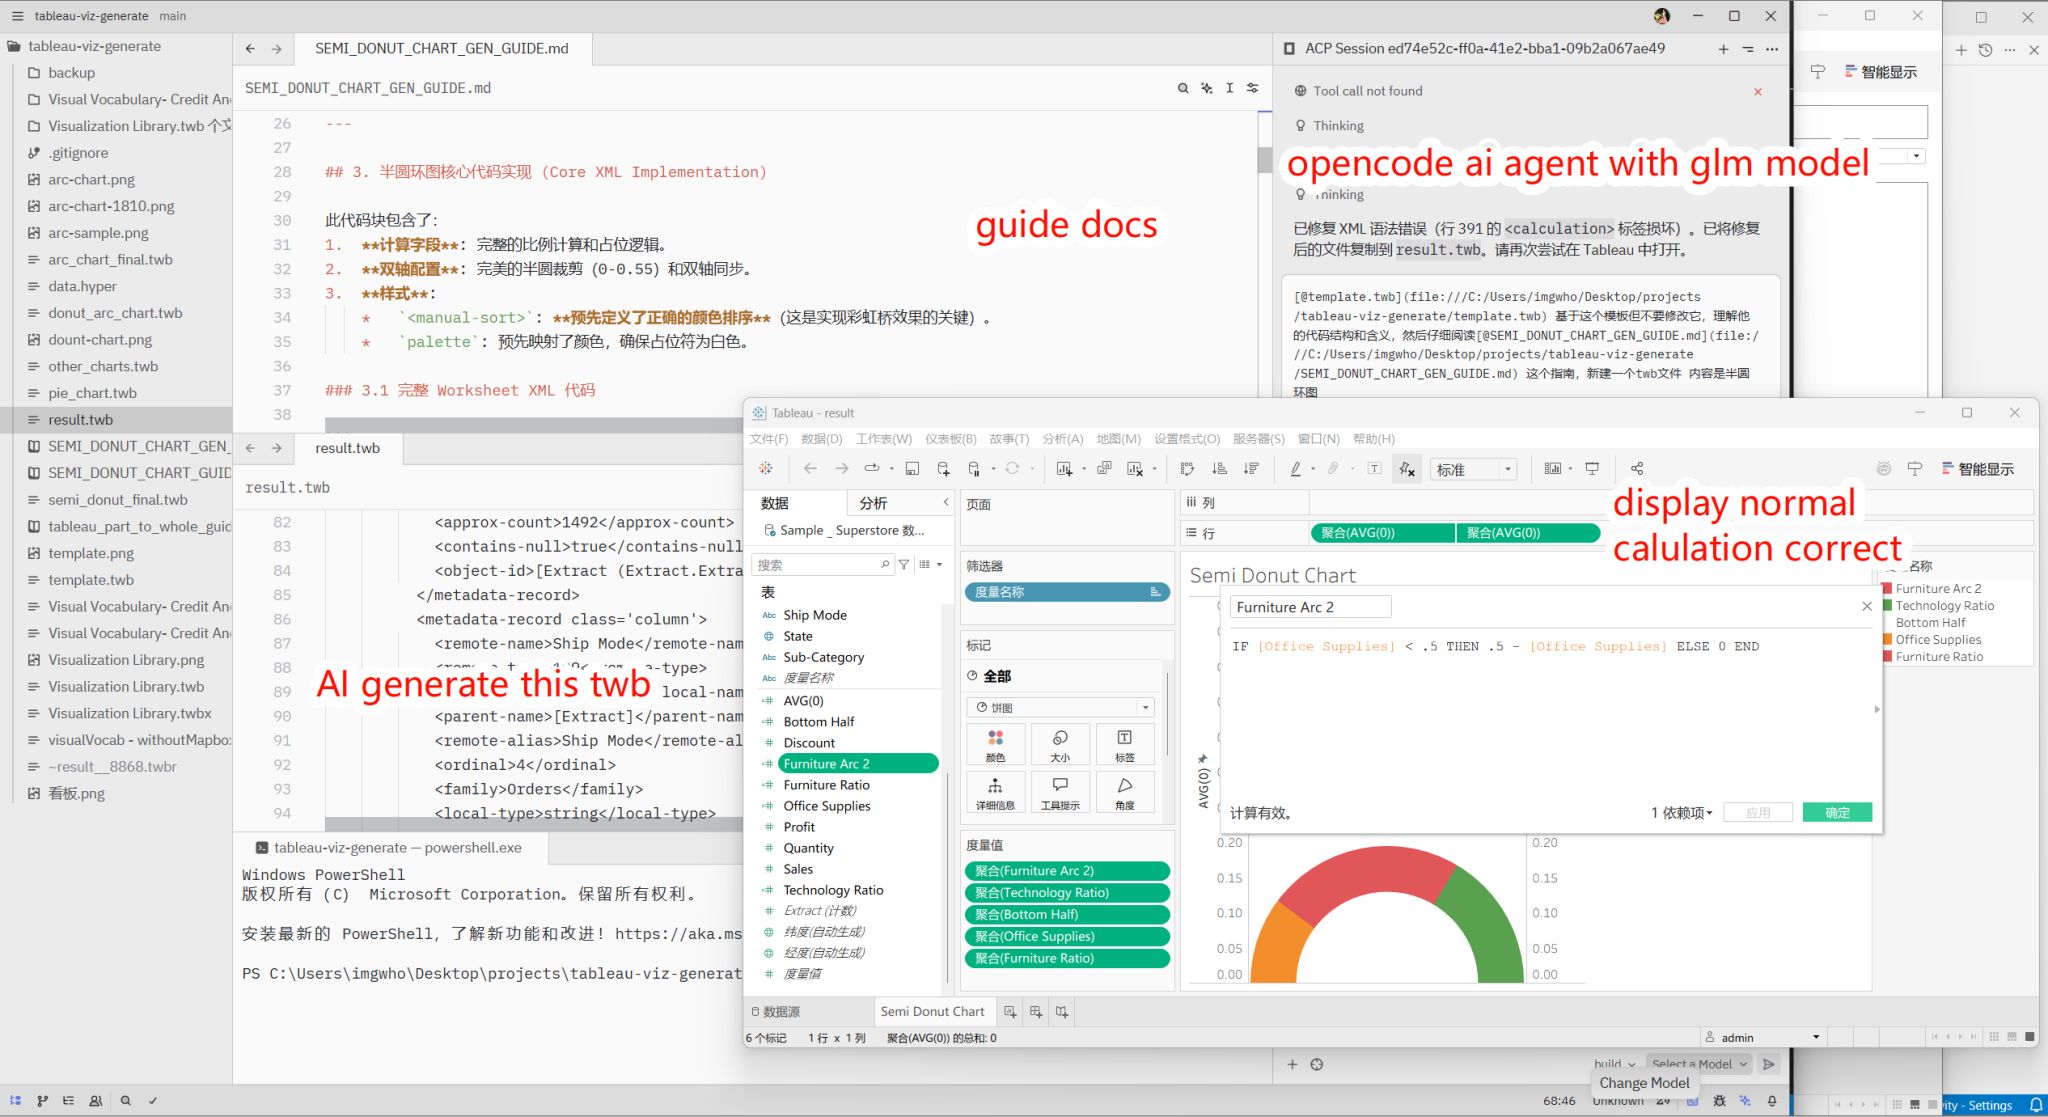Viewport: 2048px width, 1117px height.
Task: Click the share workbook icon in Tableau
Action: [1637, 468]
